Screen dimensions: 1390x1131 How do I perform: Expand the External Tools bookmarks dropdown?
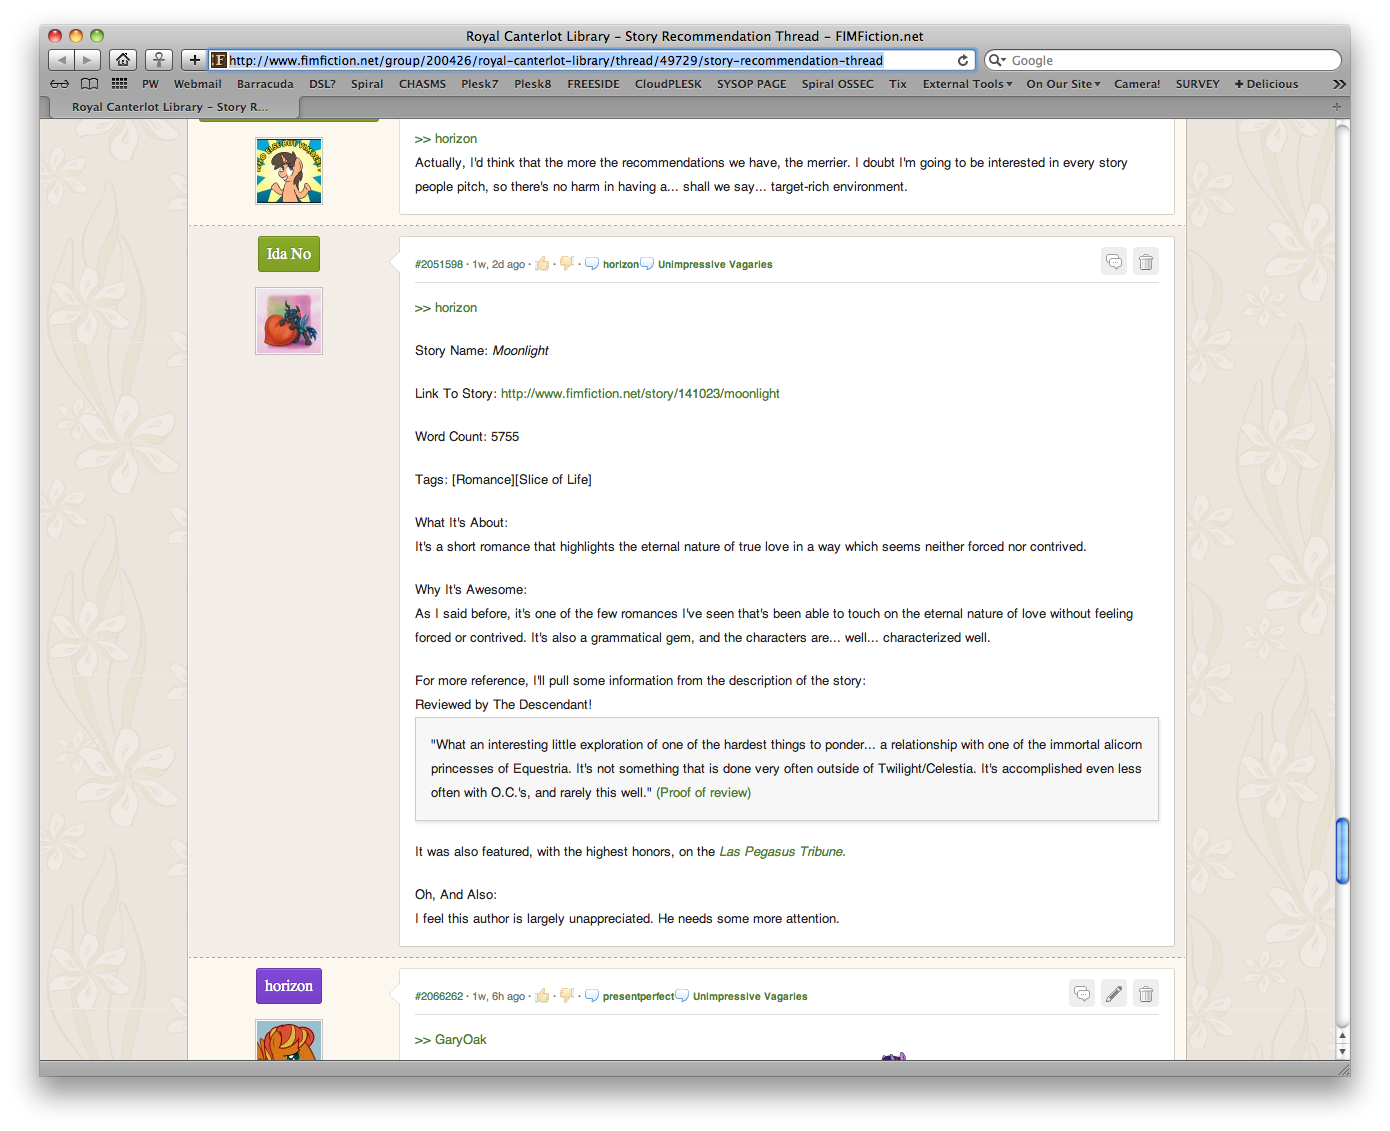(x=967, y=84)
